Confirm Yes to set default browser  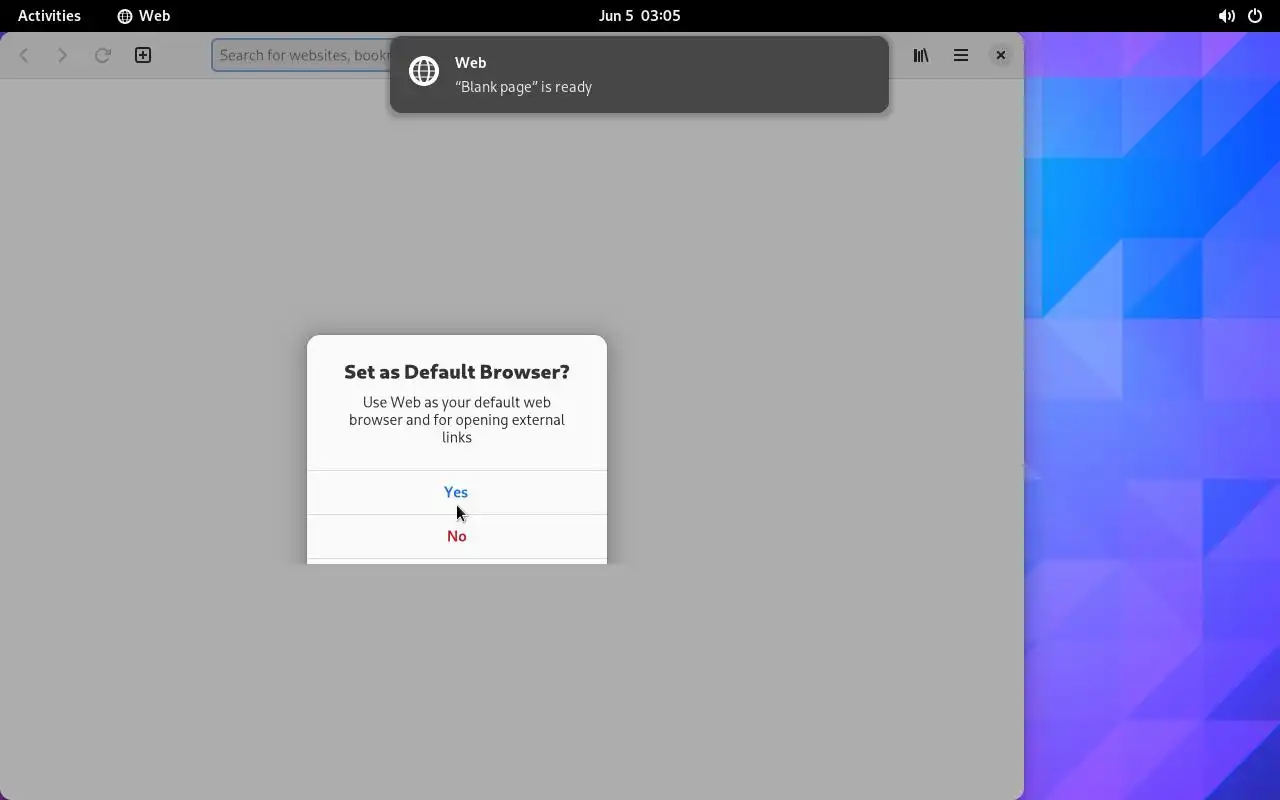(456, 492)
